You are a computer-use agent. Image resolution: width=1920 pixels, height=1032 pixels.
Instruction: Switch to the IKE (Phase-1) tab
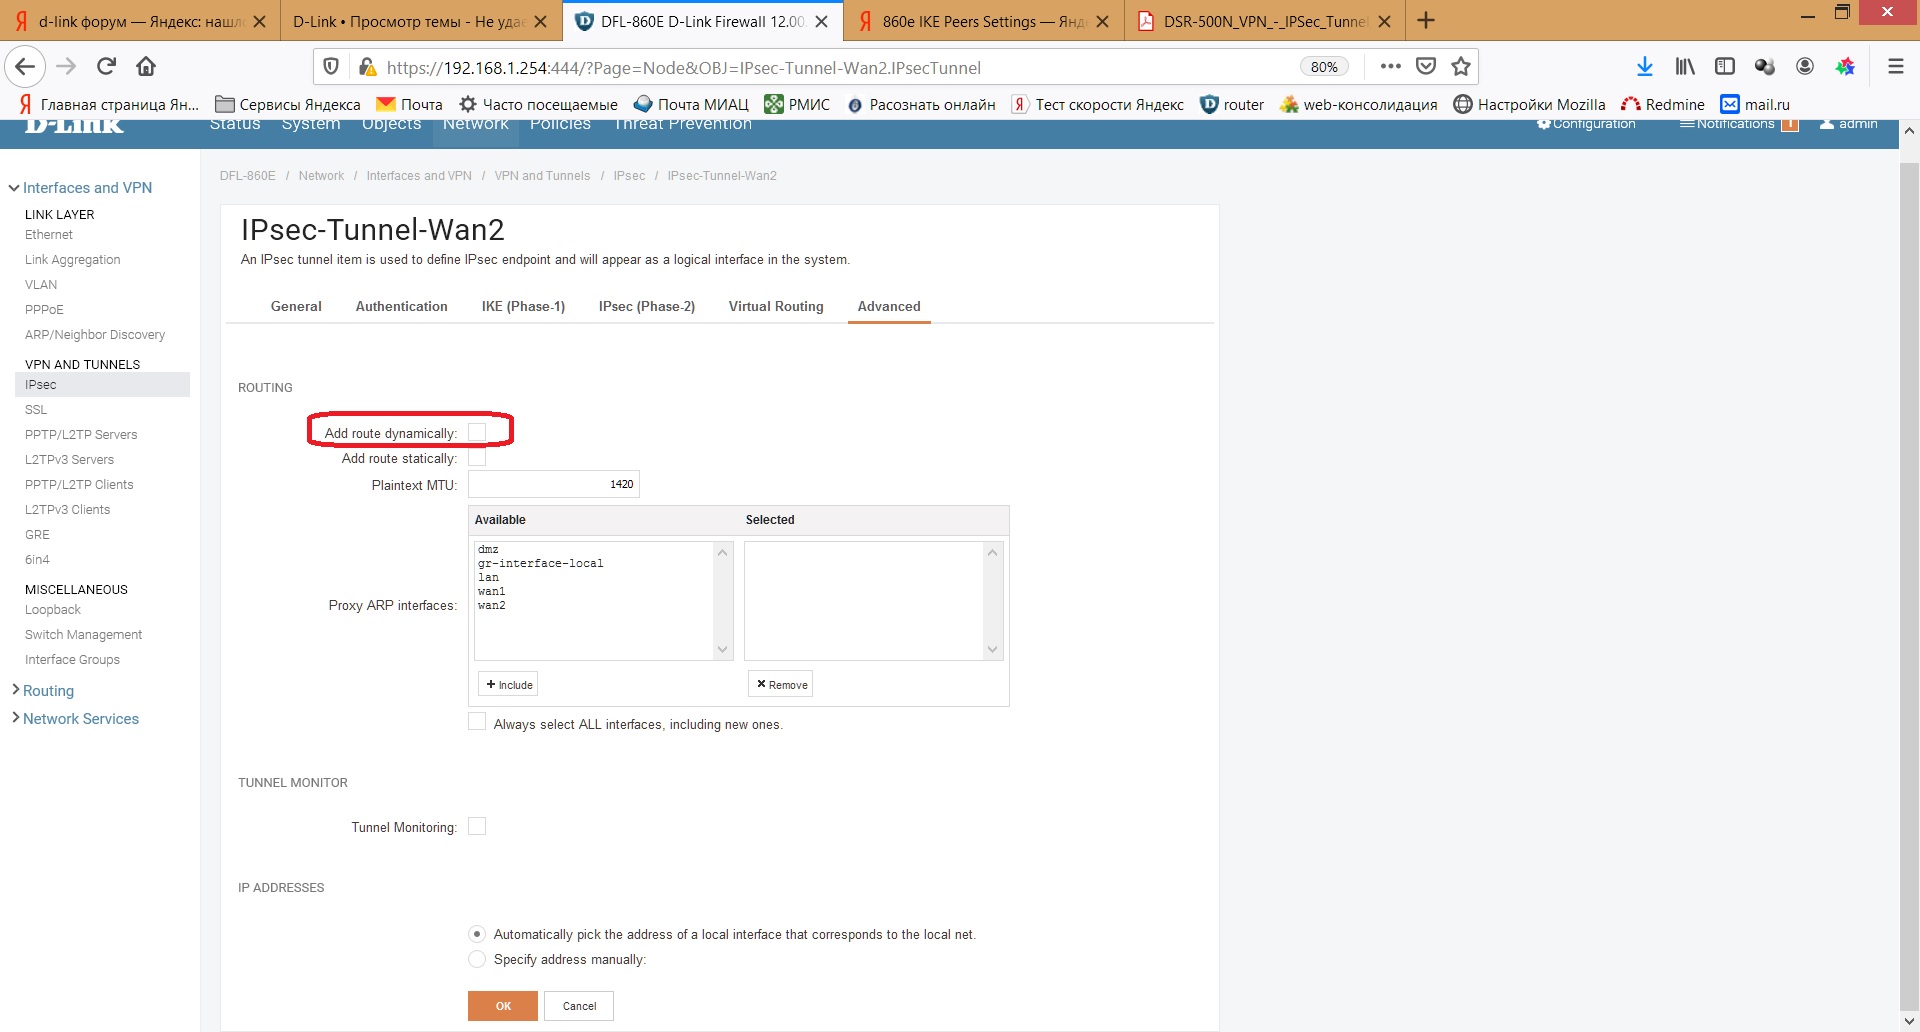point(523,307)
